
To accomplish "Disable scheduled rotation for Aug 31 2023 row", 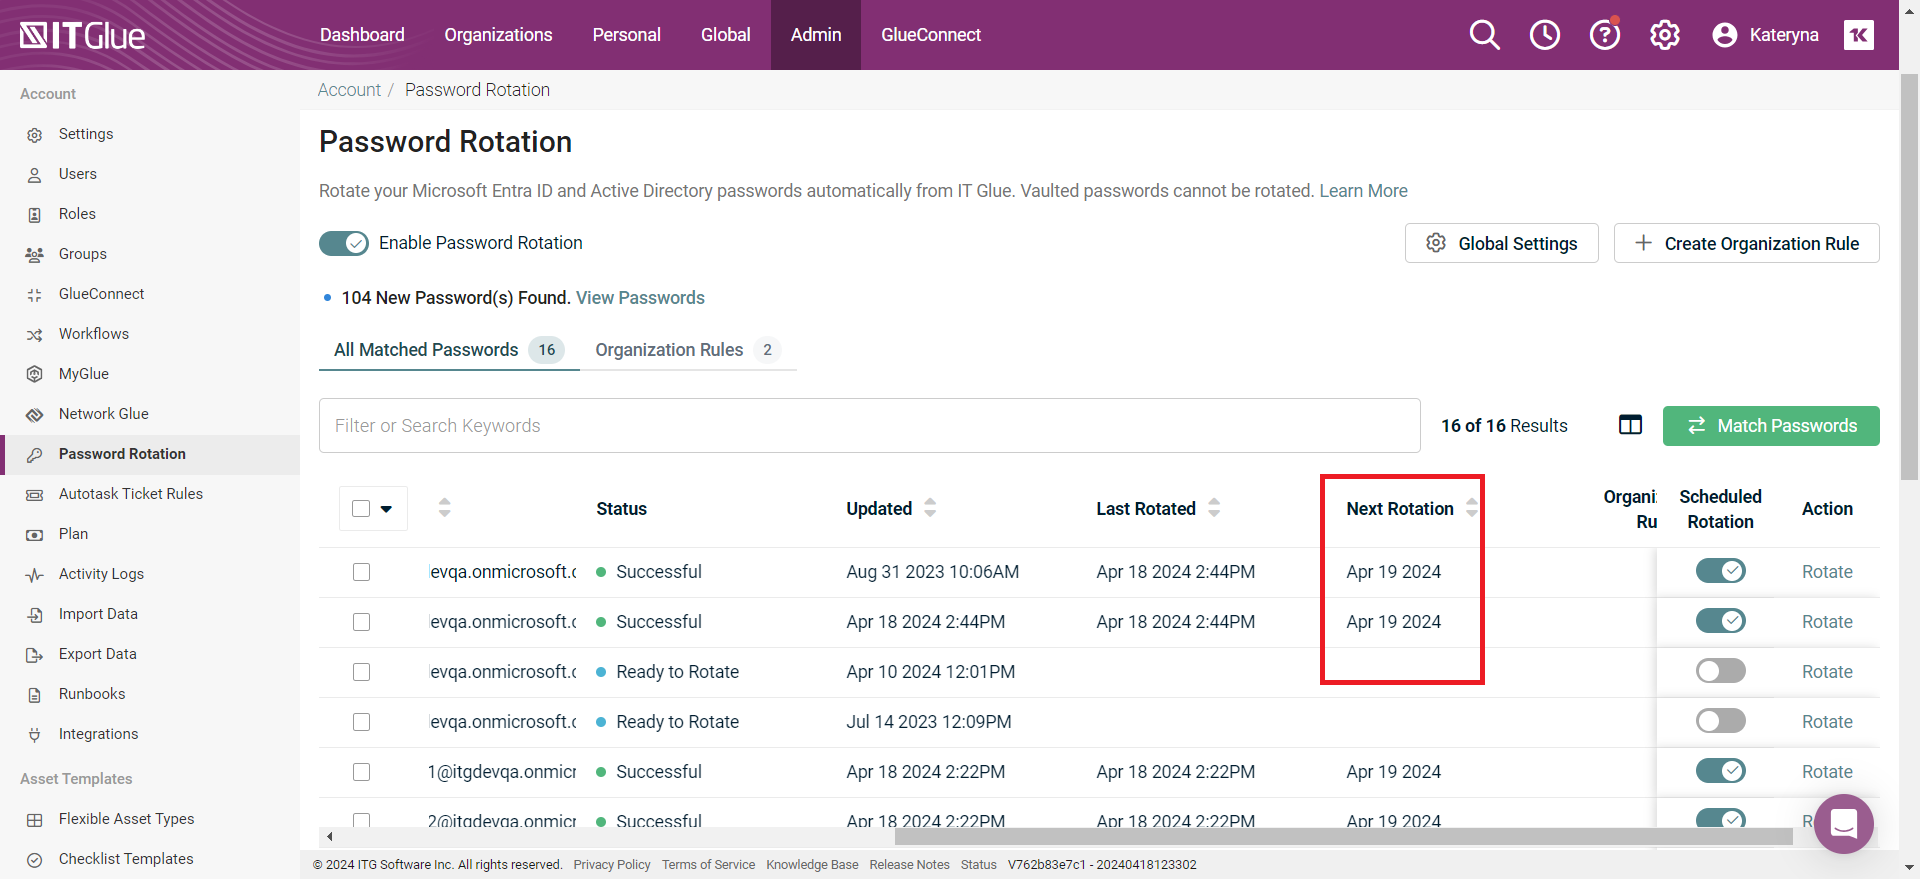I will point(1720,571).
